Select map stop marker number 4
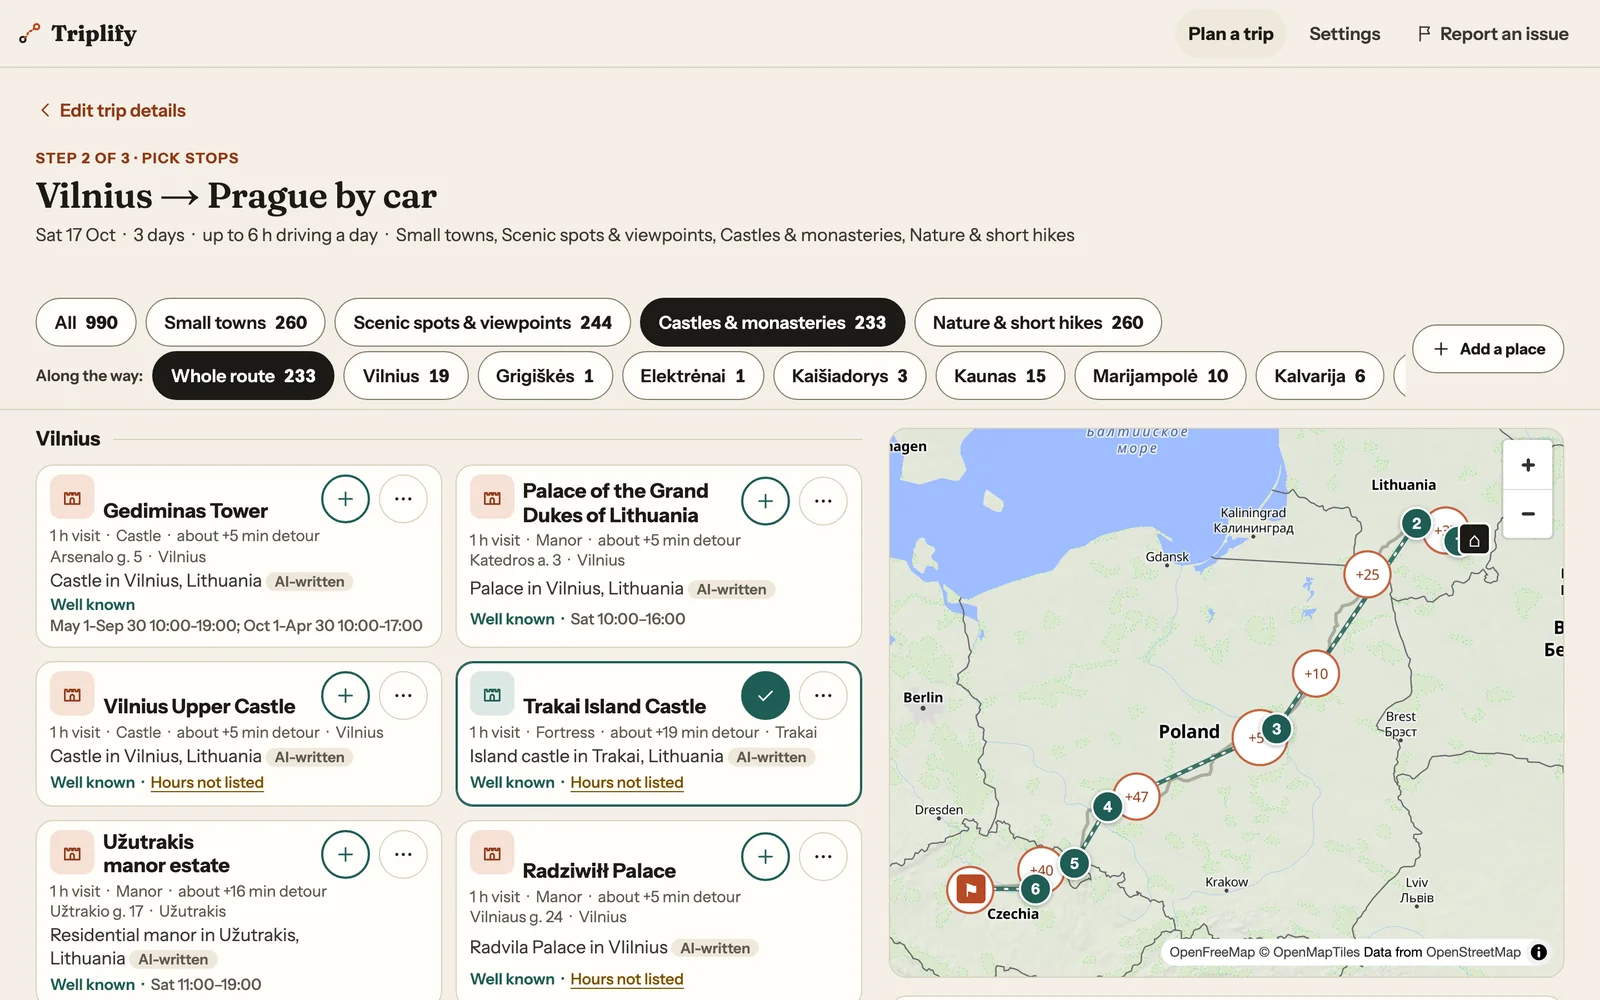Screen dimensions: 1600x1000 (x=1107, y=806)
